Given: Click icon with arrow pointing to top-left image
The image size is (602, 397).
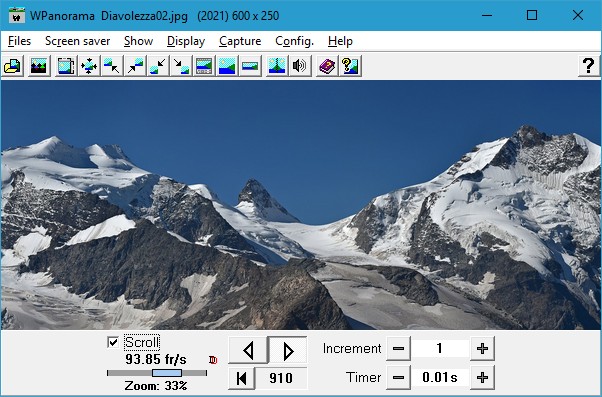Looking at the screenshot, I should click(x=112, y=66).
